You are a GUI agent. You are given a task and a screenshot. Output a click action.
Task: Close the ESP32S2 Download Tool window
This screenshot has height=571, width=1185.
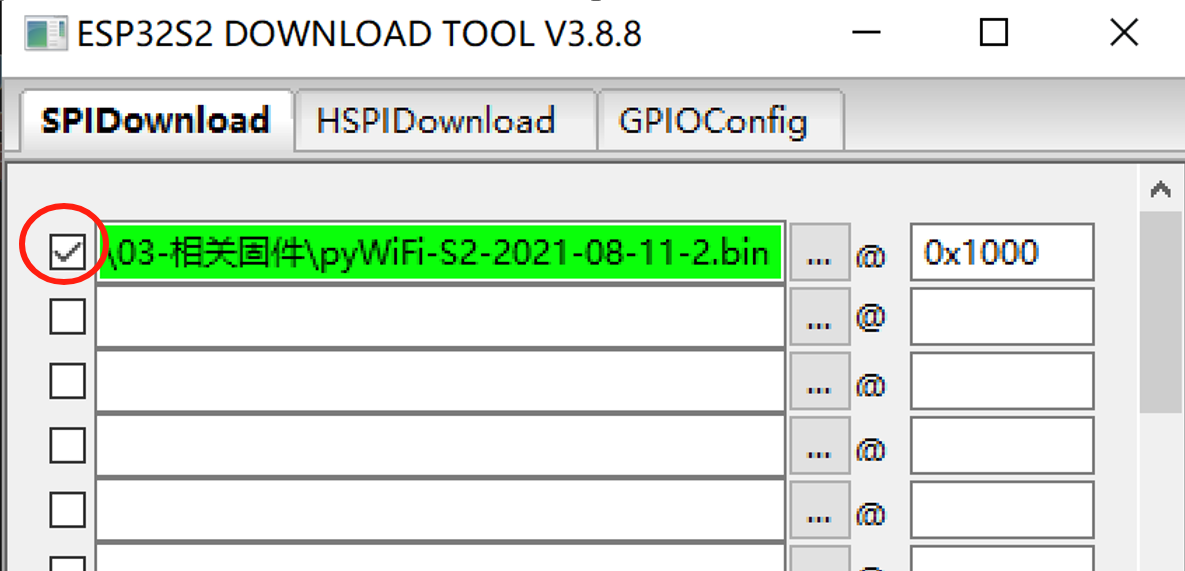click(x=1124, y=33)
